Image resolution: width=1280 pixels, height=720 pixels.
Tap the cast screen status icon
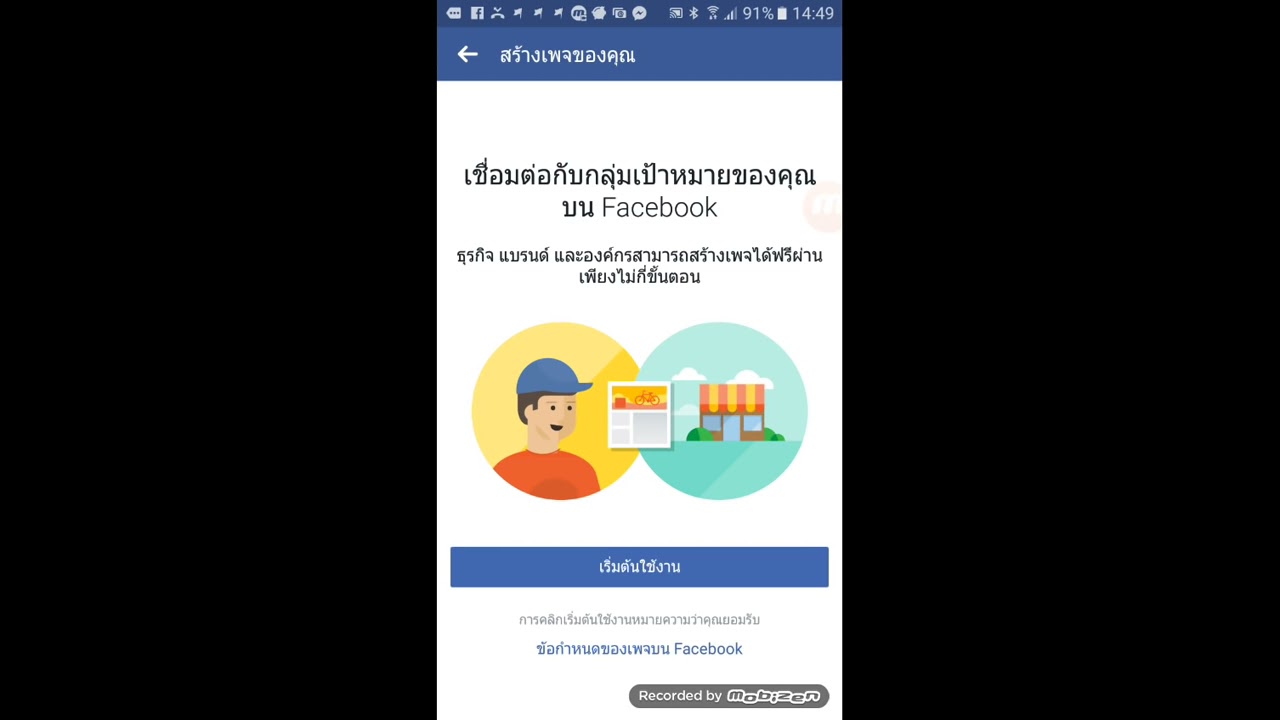click(676, 13)
